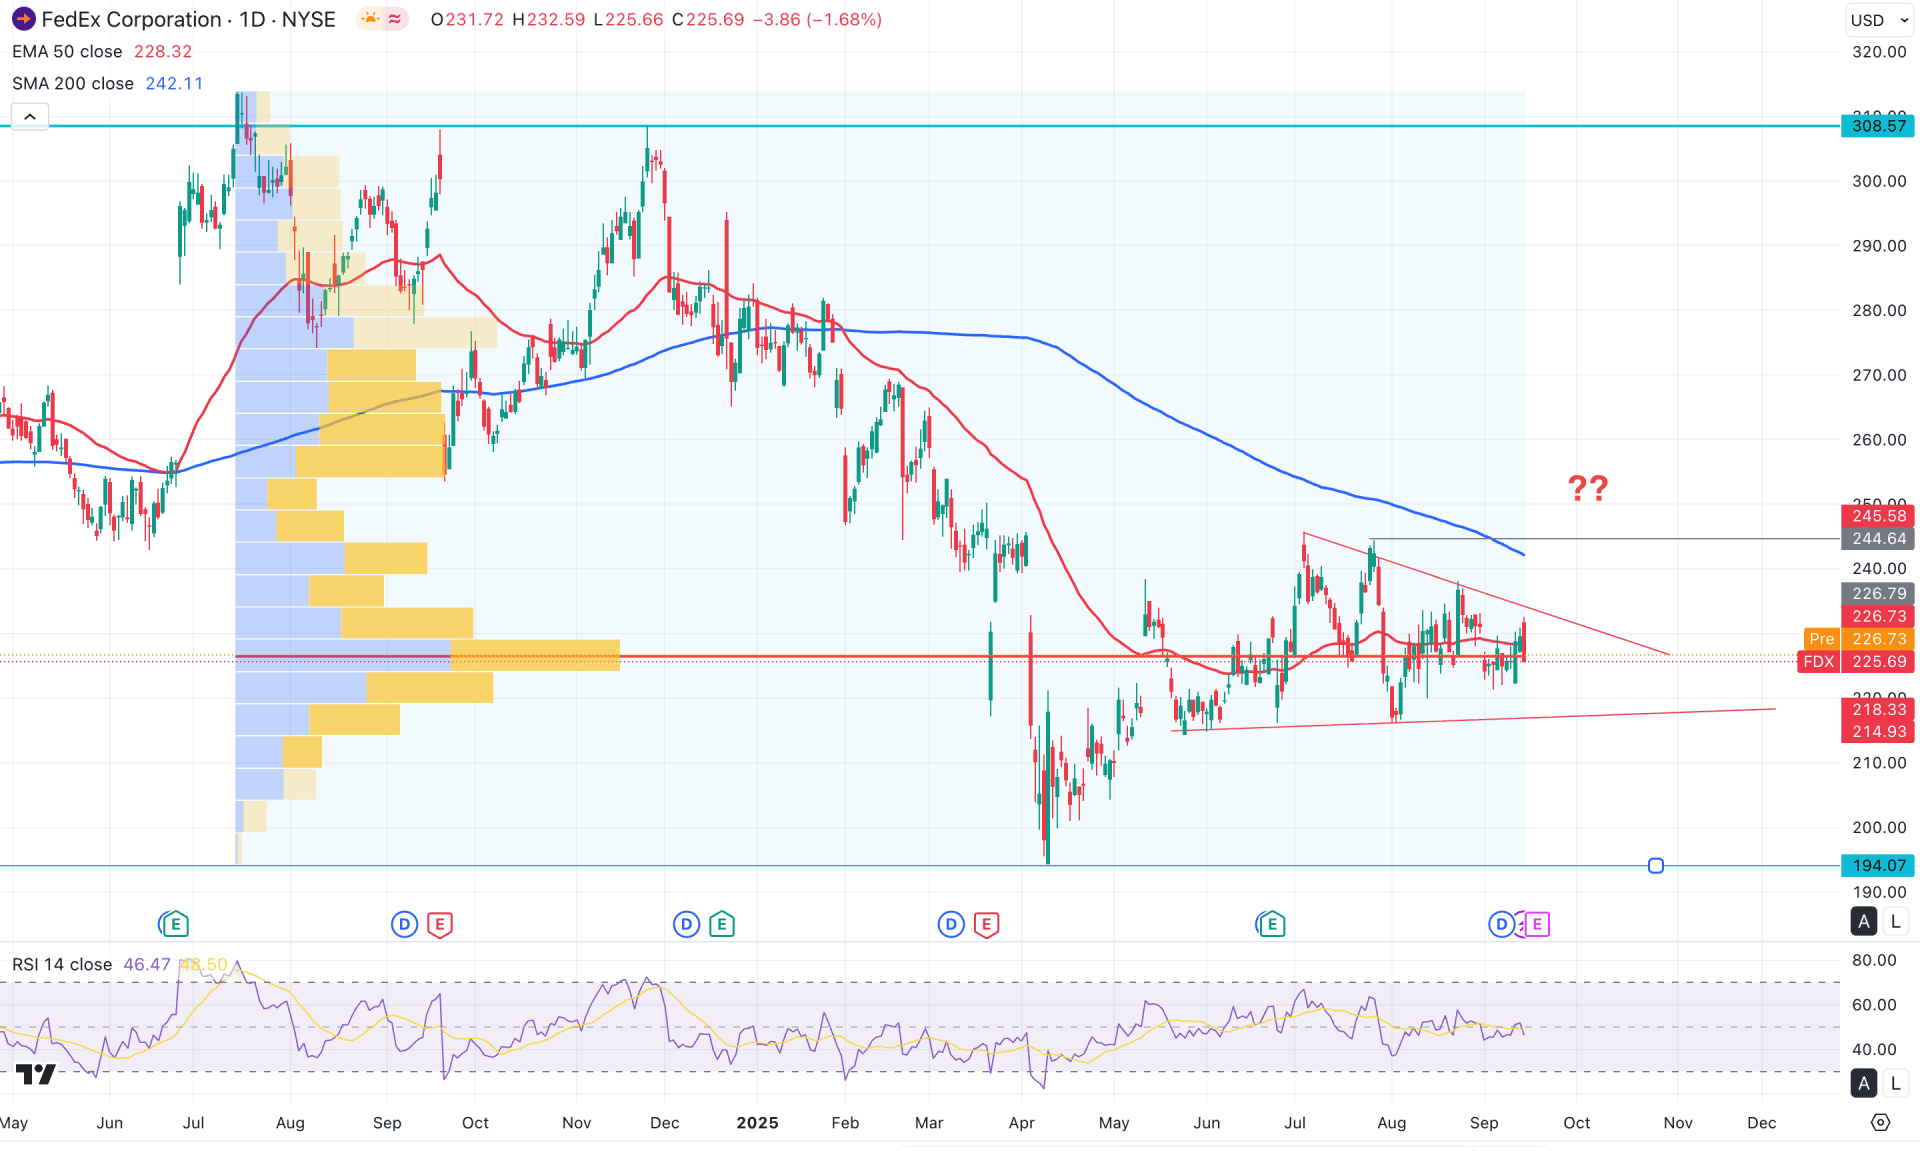
Task: Select the 194.07 horizontal line handle
Action: coord(1656,865)
